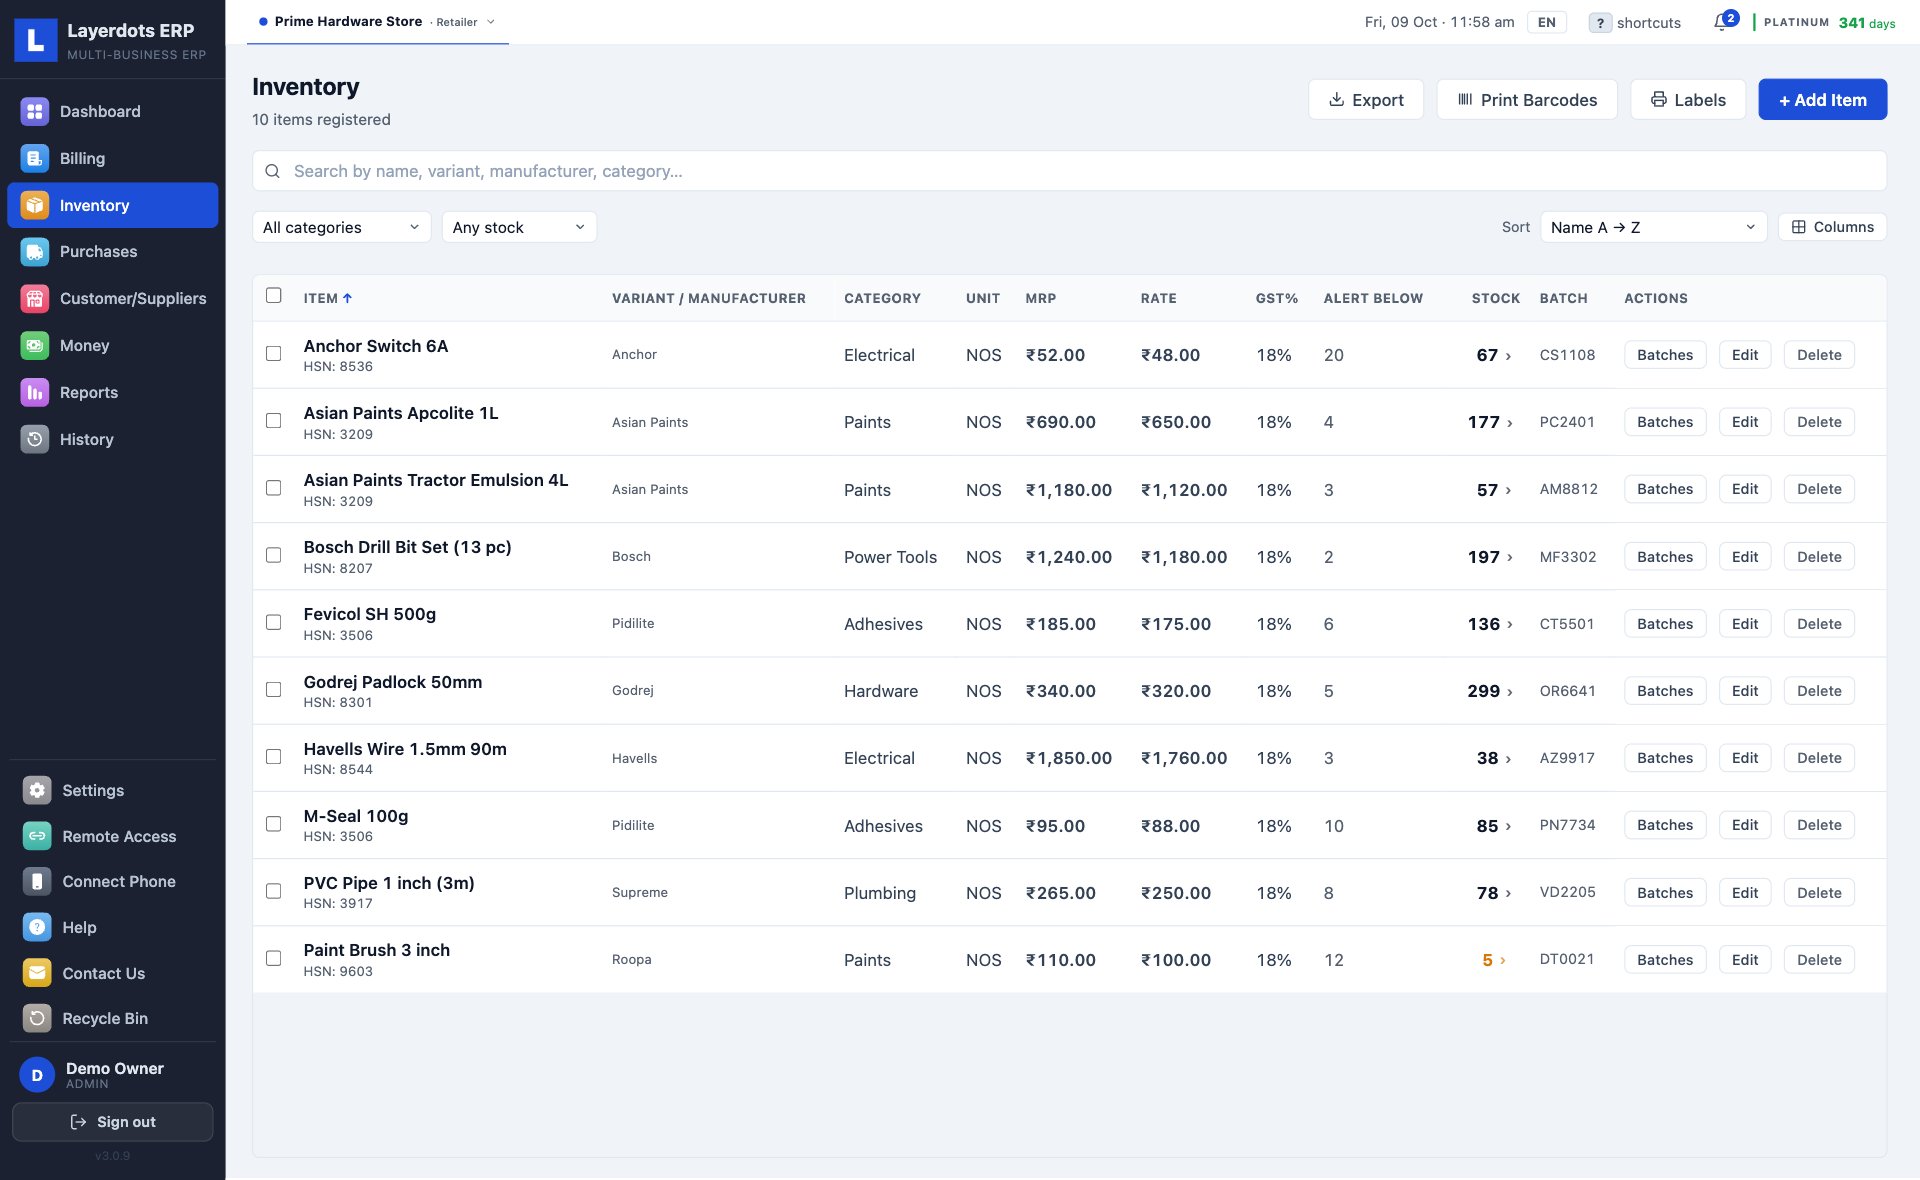Open the All categories dropdown
The width and height of the screenshot is (1920, 1180).
[341, 227]
